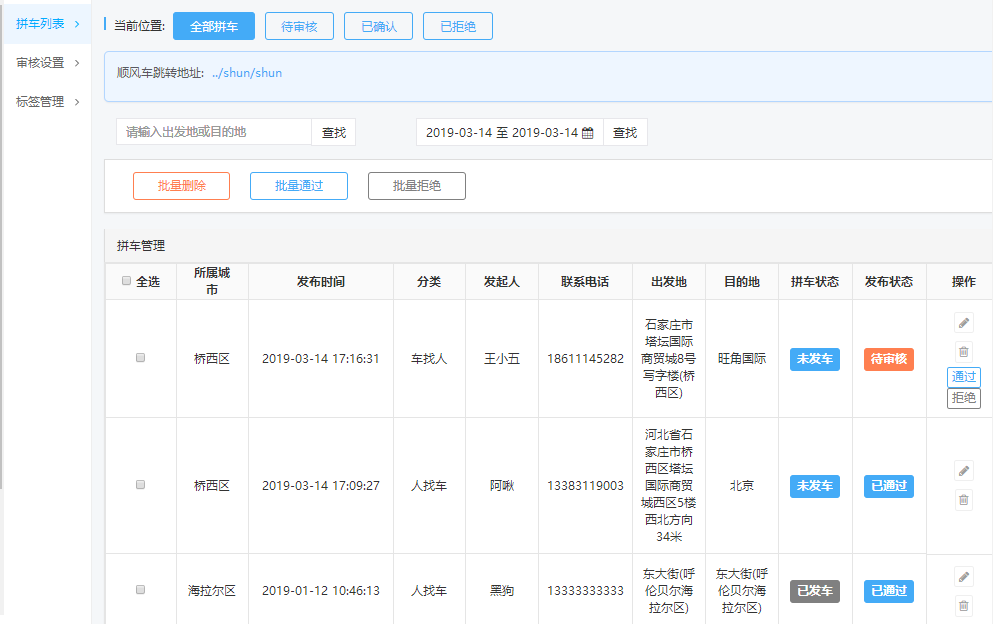The image size is (993, 624).
Task: Click the 批量拒绝 button
Action: pos(417,186)
